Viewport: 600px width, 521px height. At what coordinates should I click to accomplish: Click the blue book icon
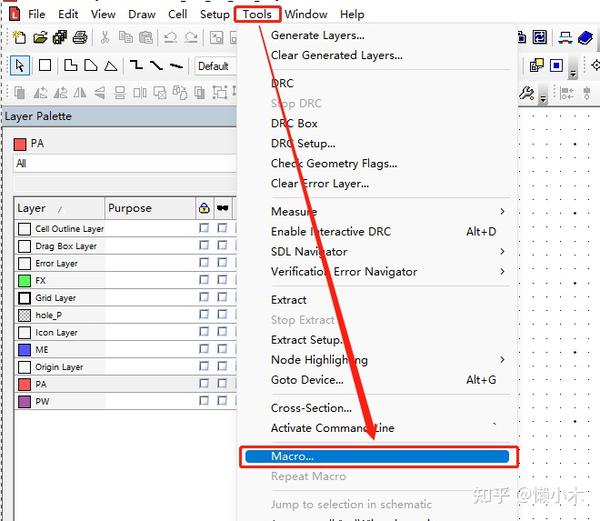point(585,38)
